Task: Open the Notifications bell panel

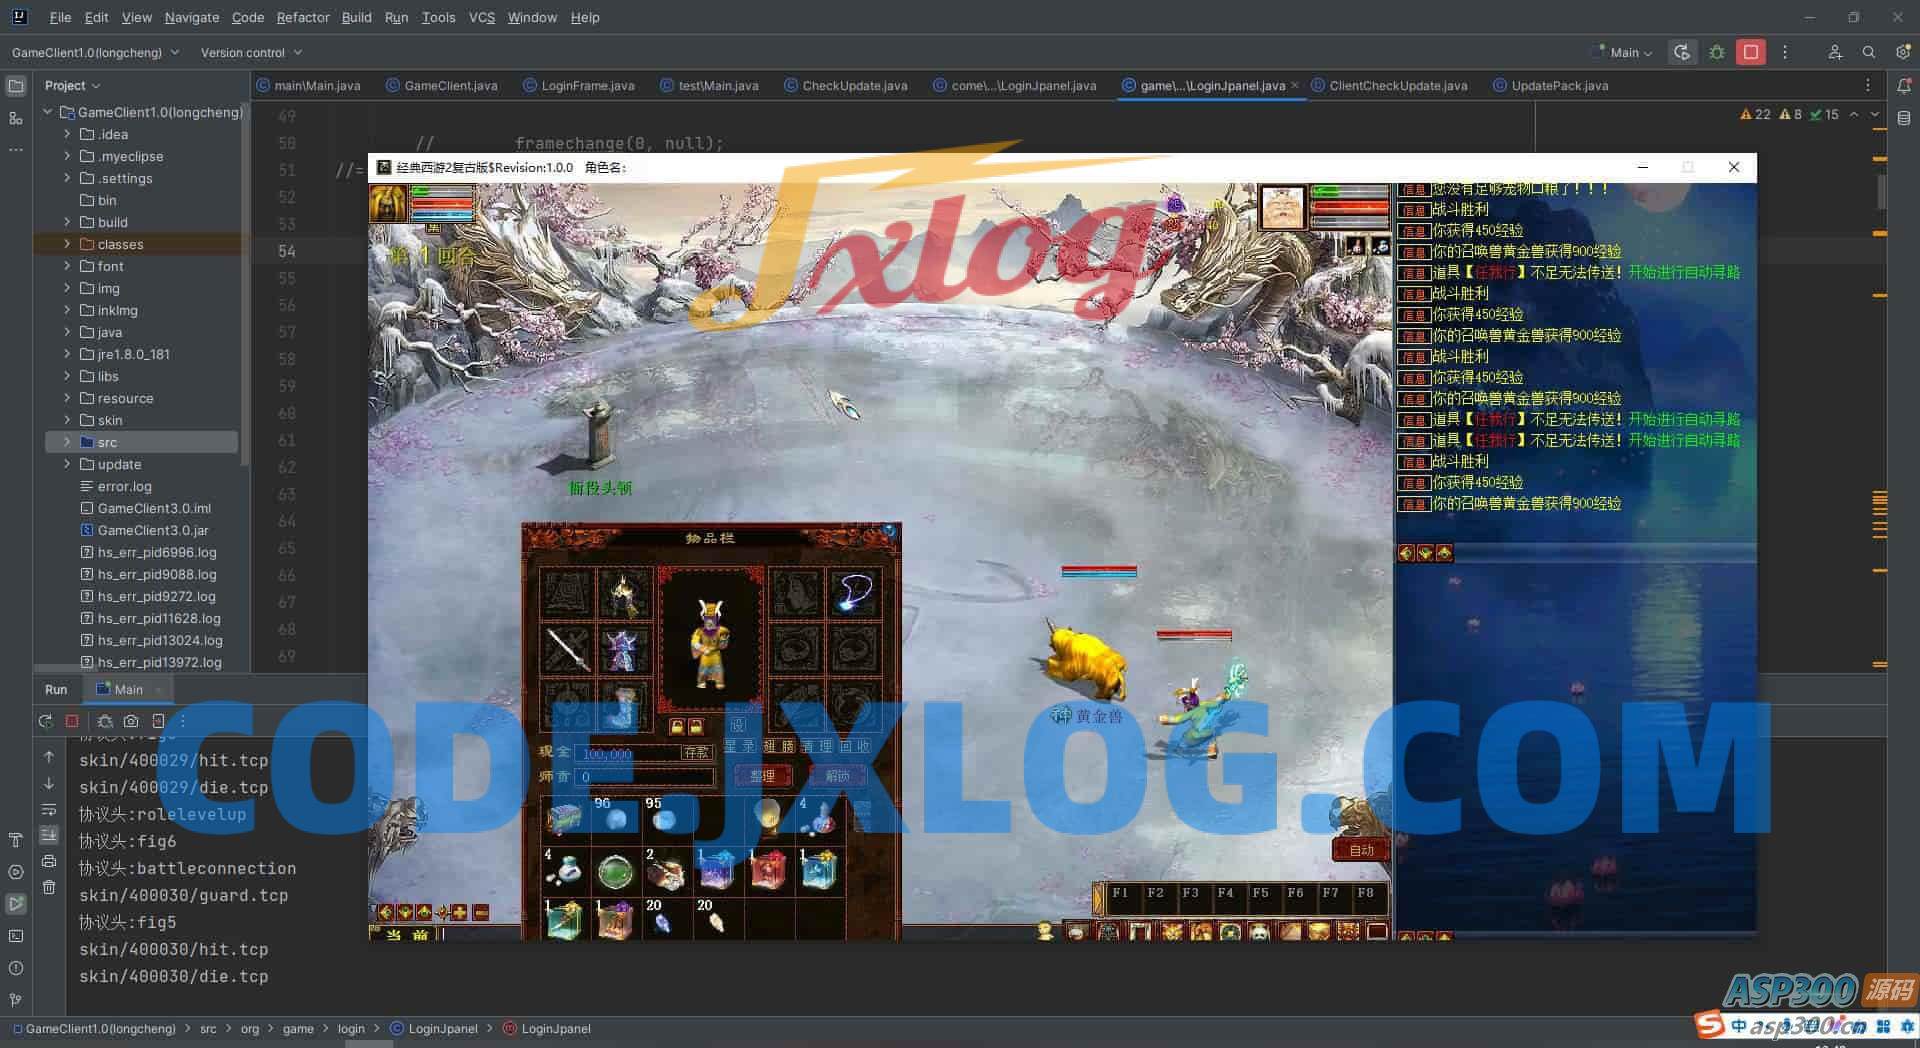Action: click(x=1903, y=86)
